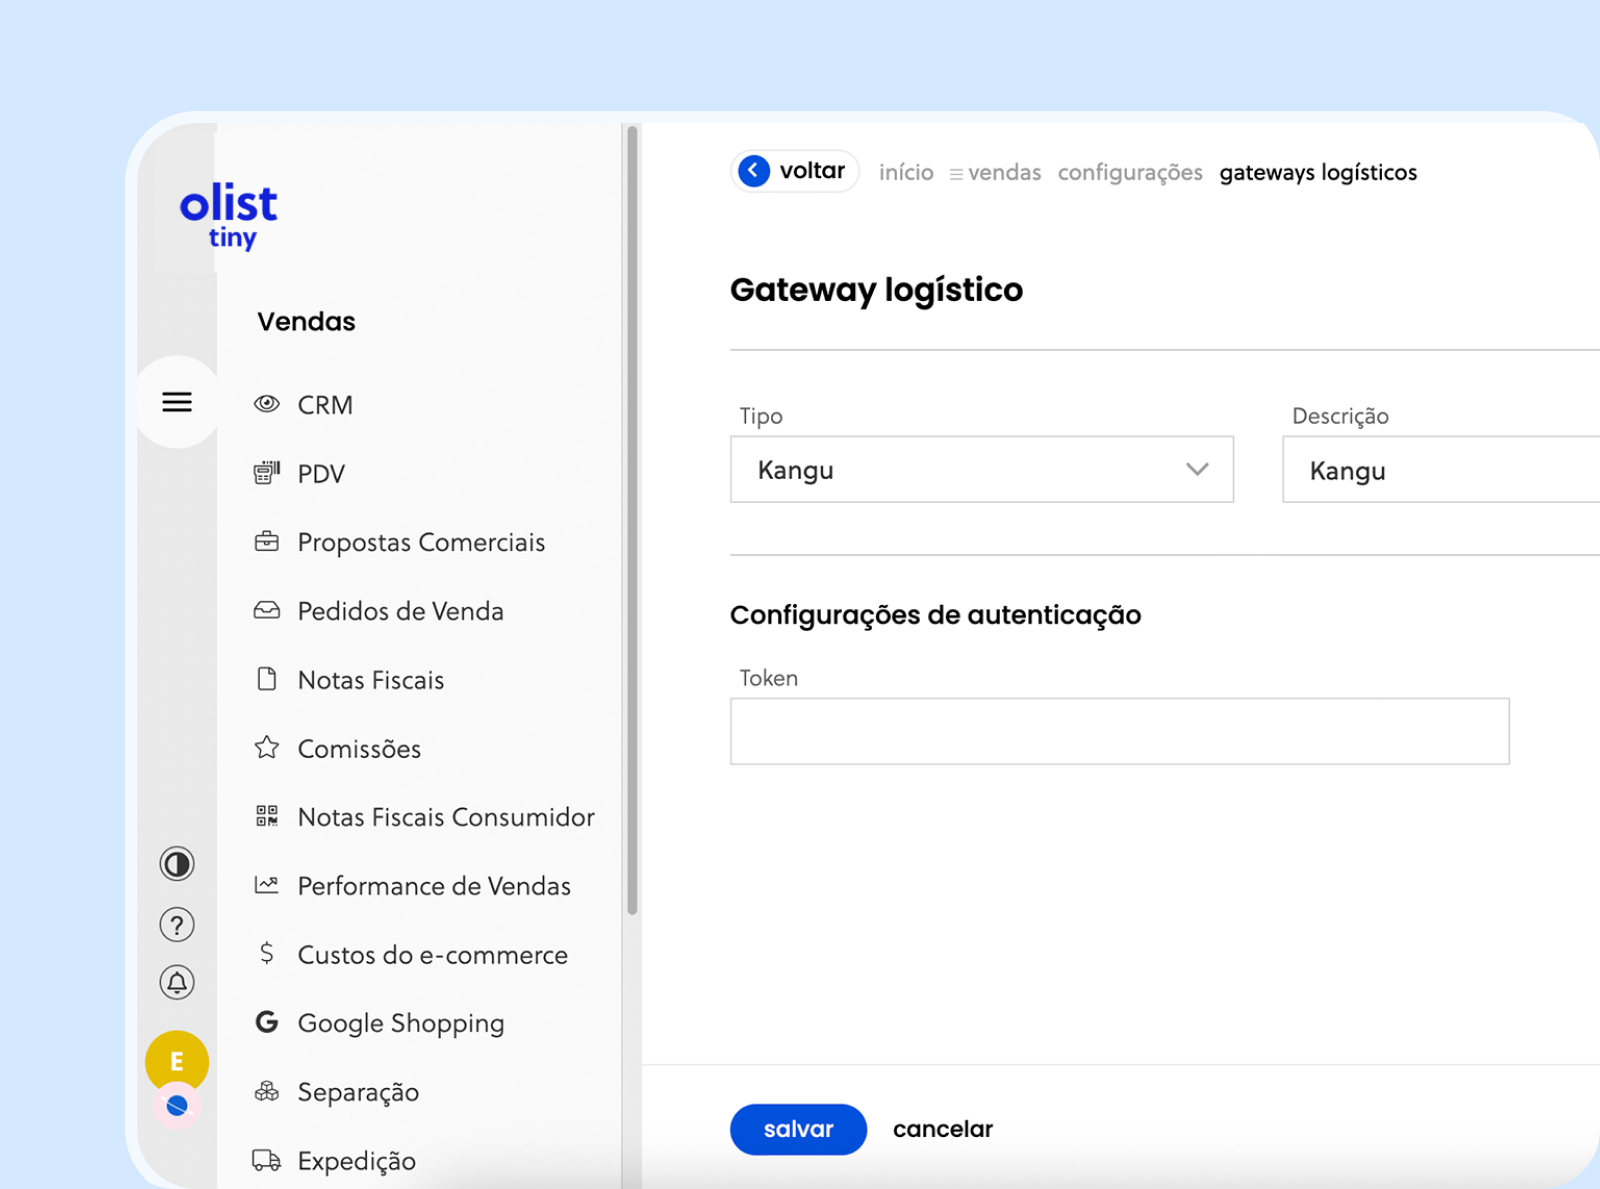This screenshot has width=1600, height=1189.
Task: Open PDV menu item
Action: coord(321,474)
